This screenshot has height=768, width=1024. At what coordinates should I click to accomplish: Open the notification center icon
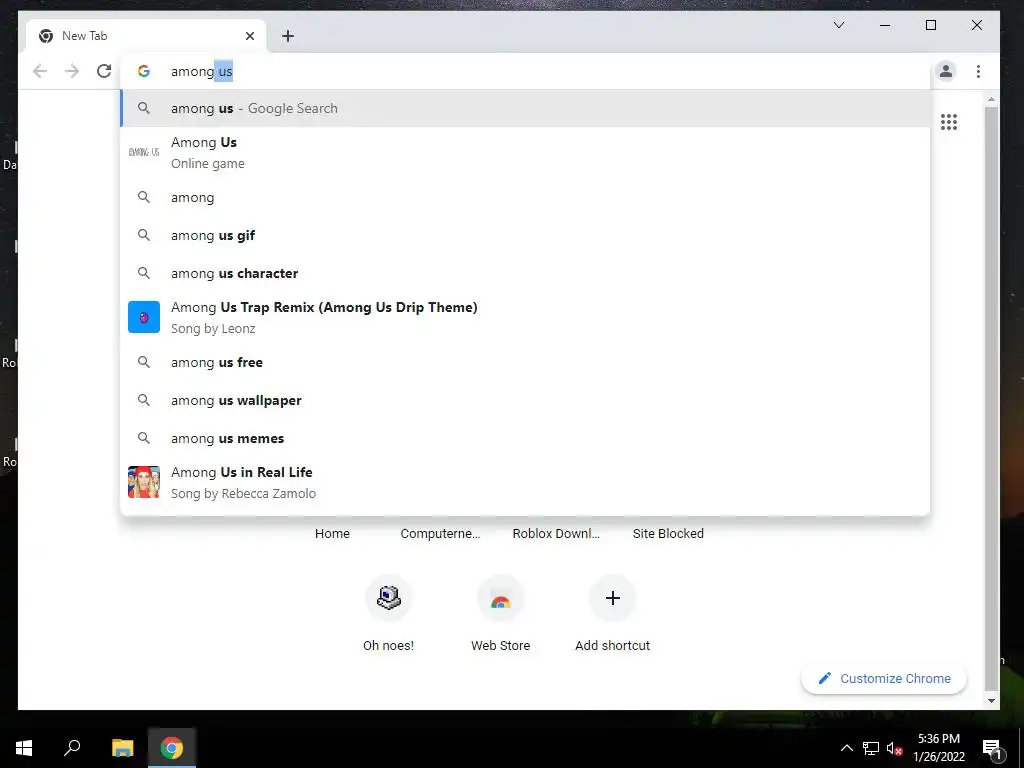pos(992,749)
